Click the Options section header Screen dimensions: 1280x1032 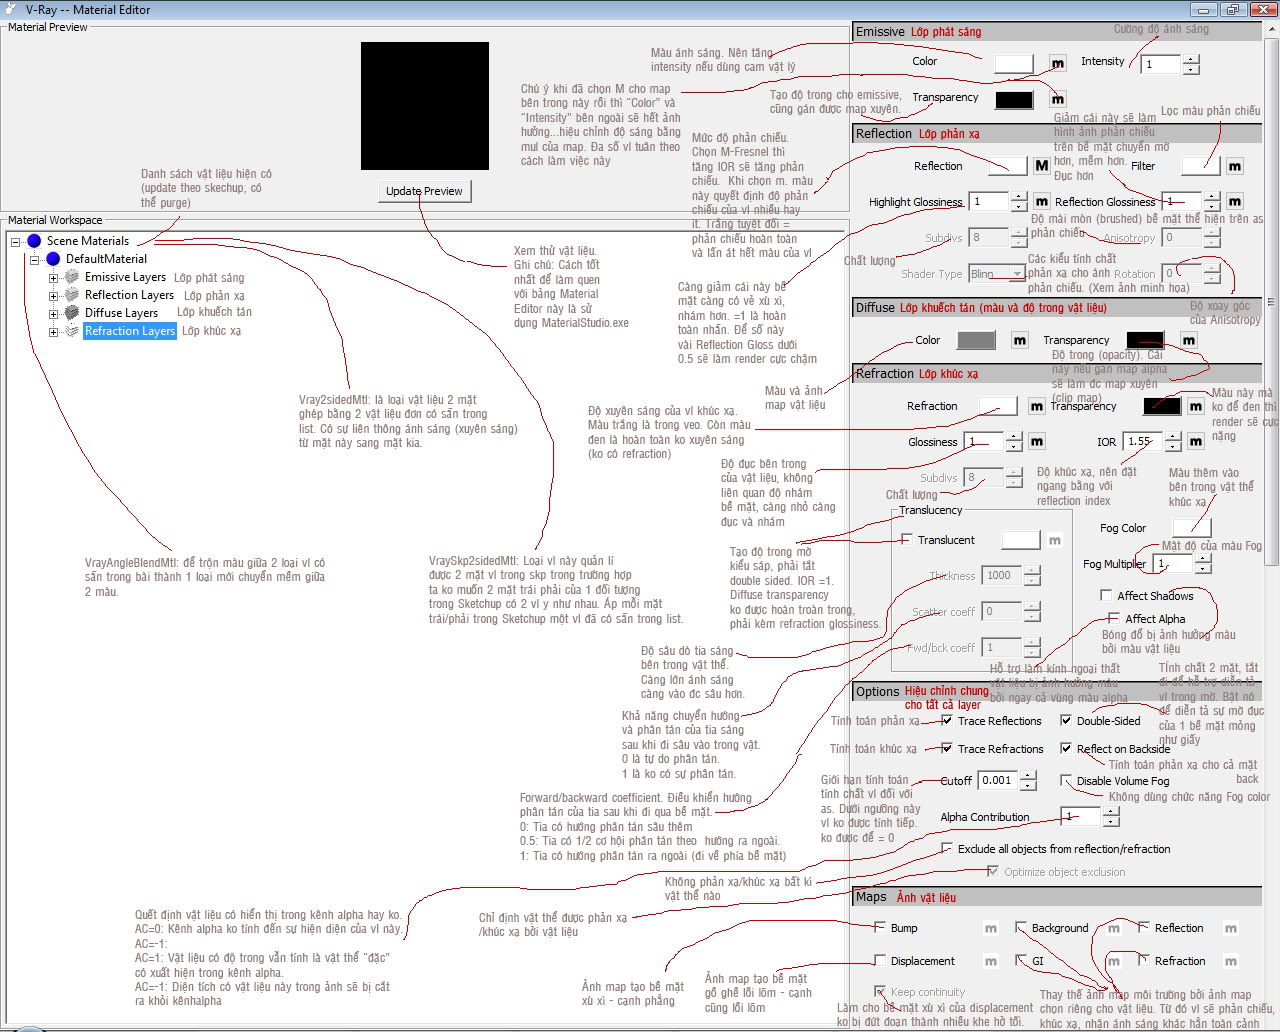click(1058, 692)
